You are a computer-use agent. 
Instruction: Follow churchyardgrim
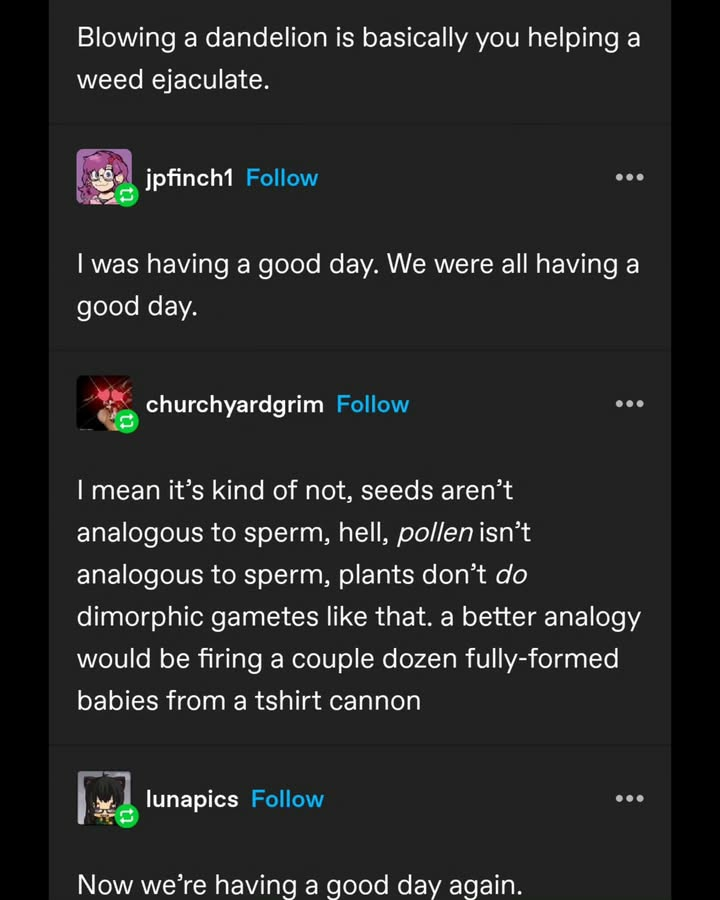coord(373,404)
